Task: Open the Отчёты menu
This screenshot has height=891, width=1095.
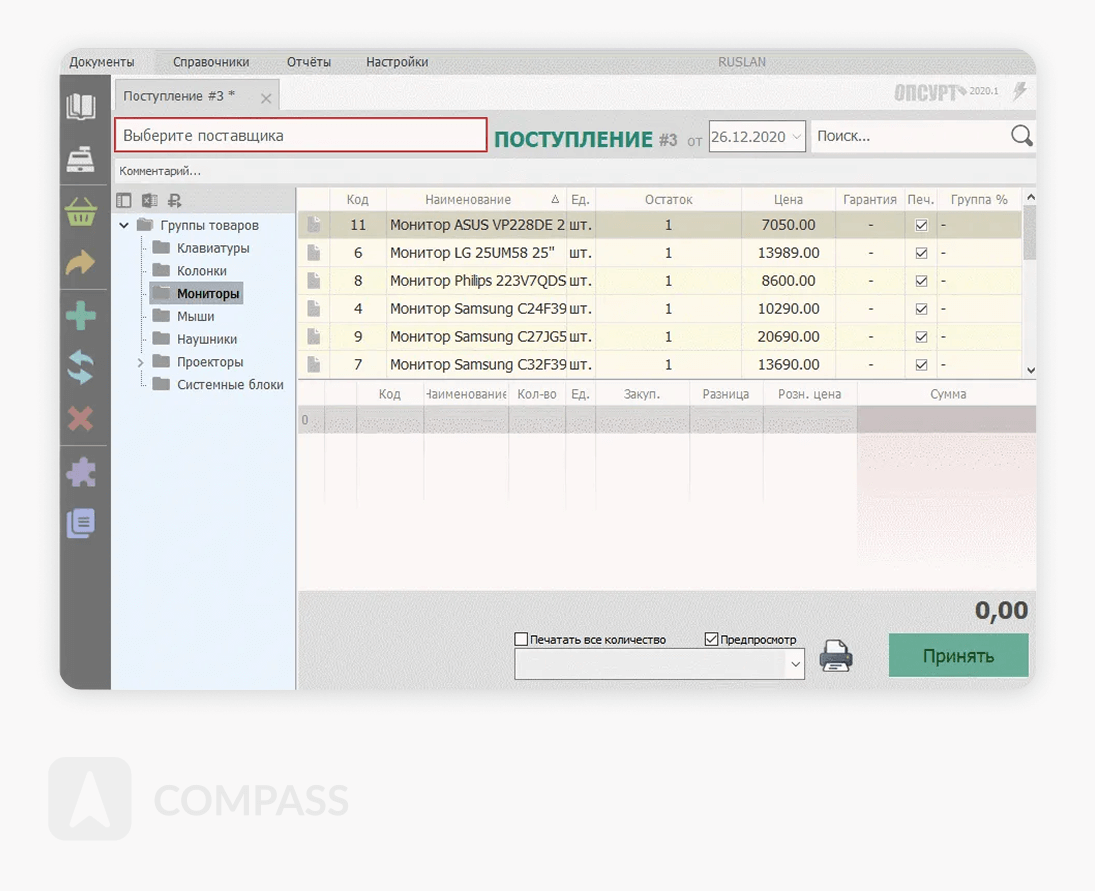Action: [308, 62]
